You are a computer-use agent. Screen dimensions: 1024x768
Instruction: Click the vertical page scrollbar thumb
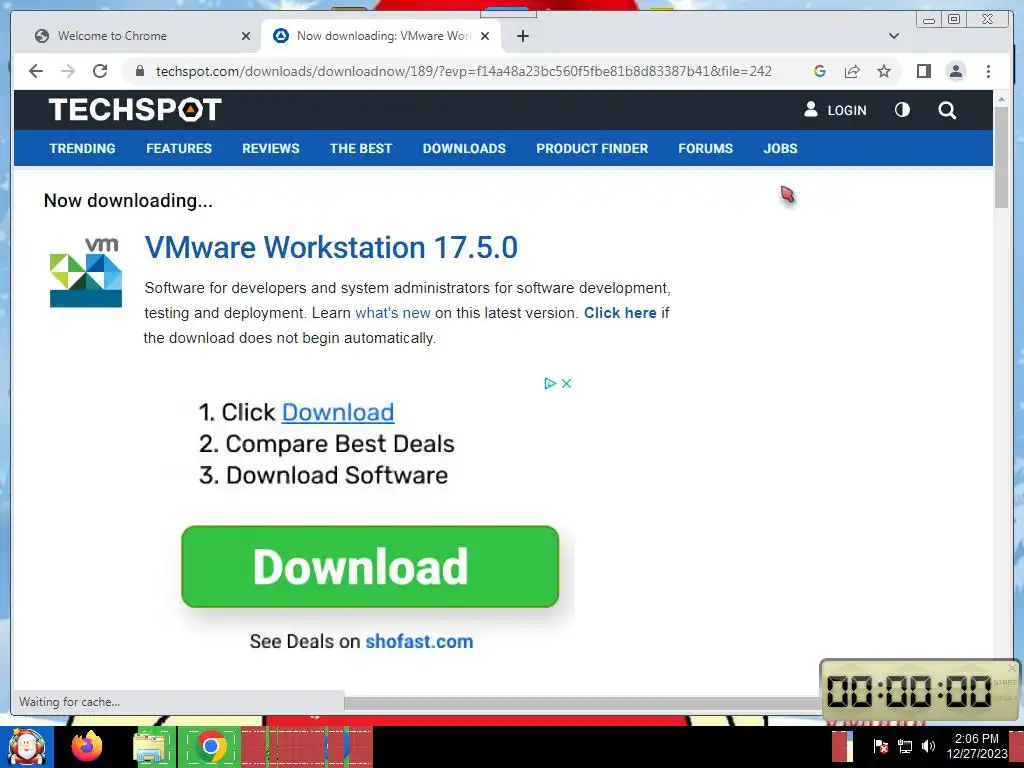click(x=1001, y=157)
